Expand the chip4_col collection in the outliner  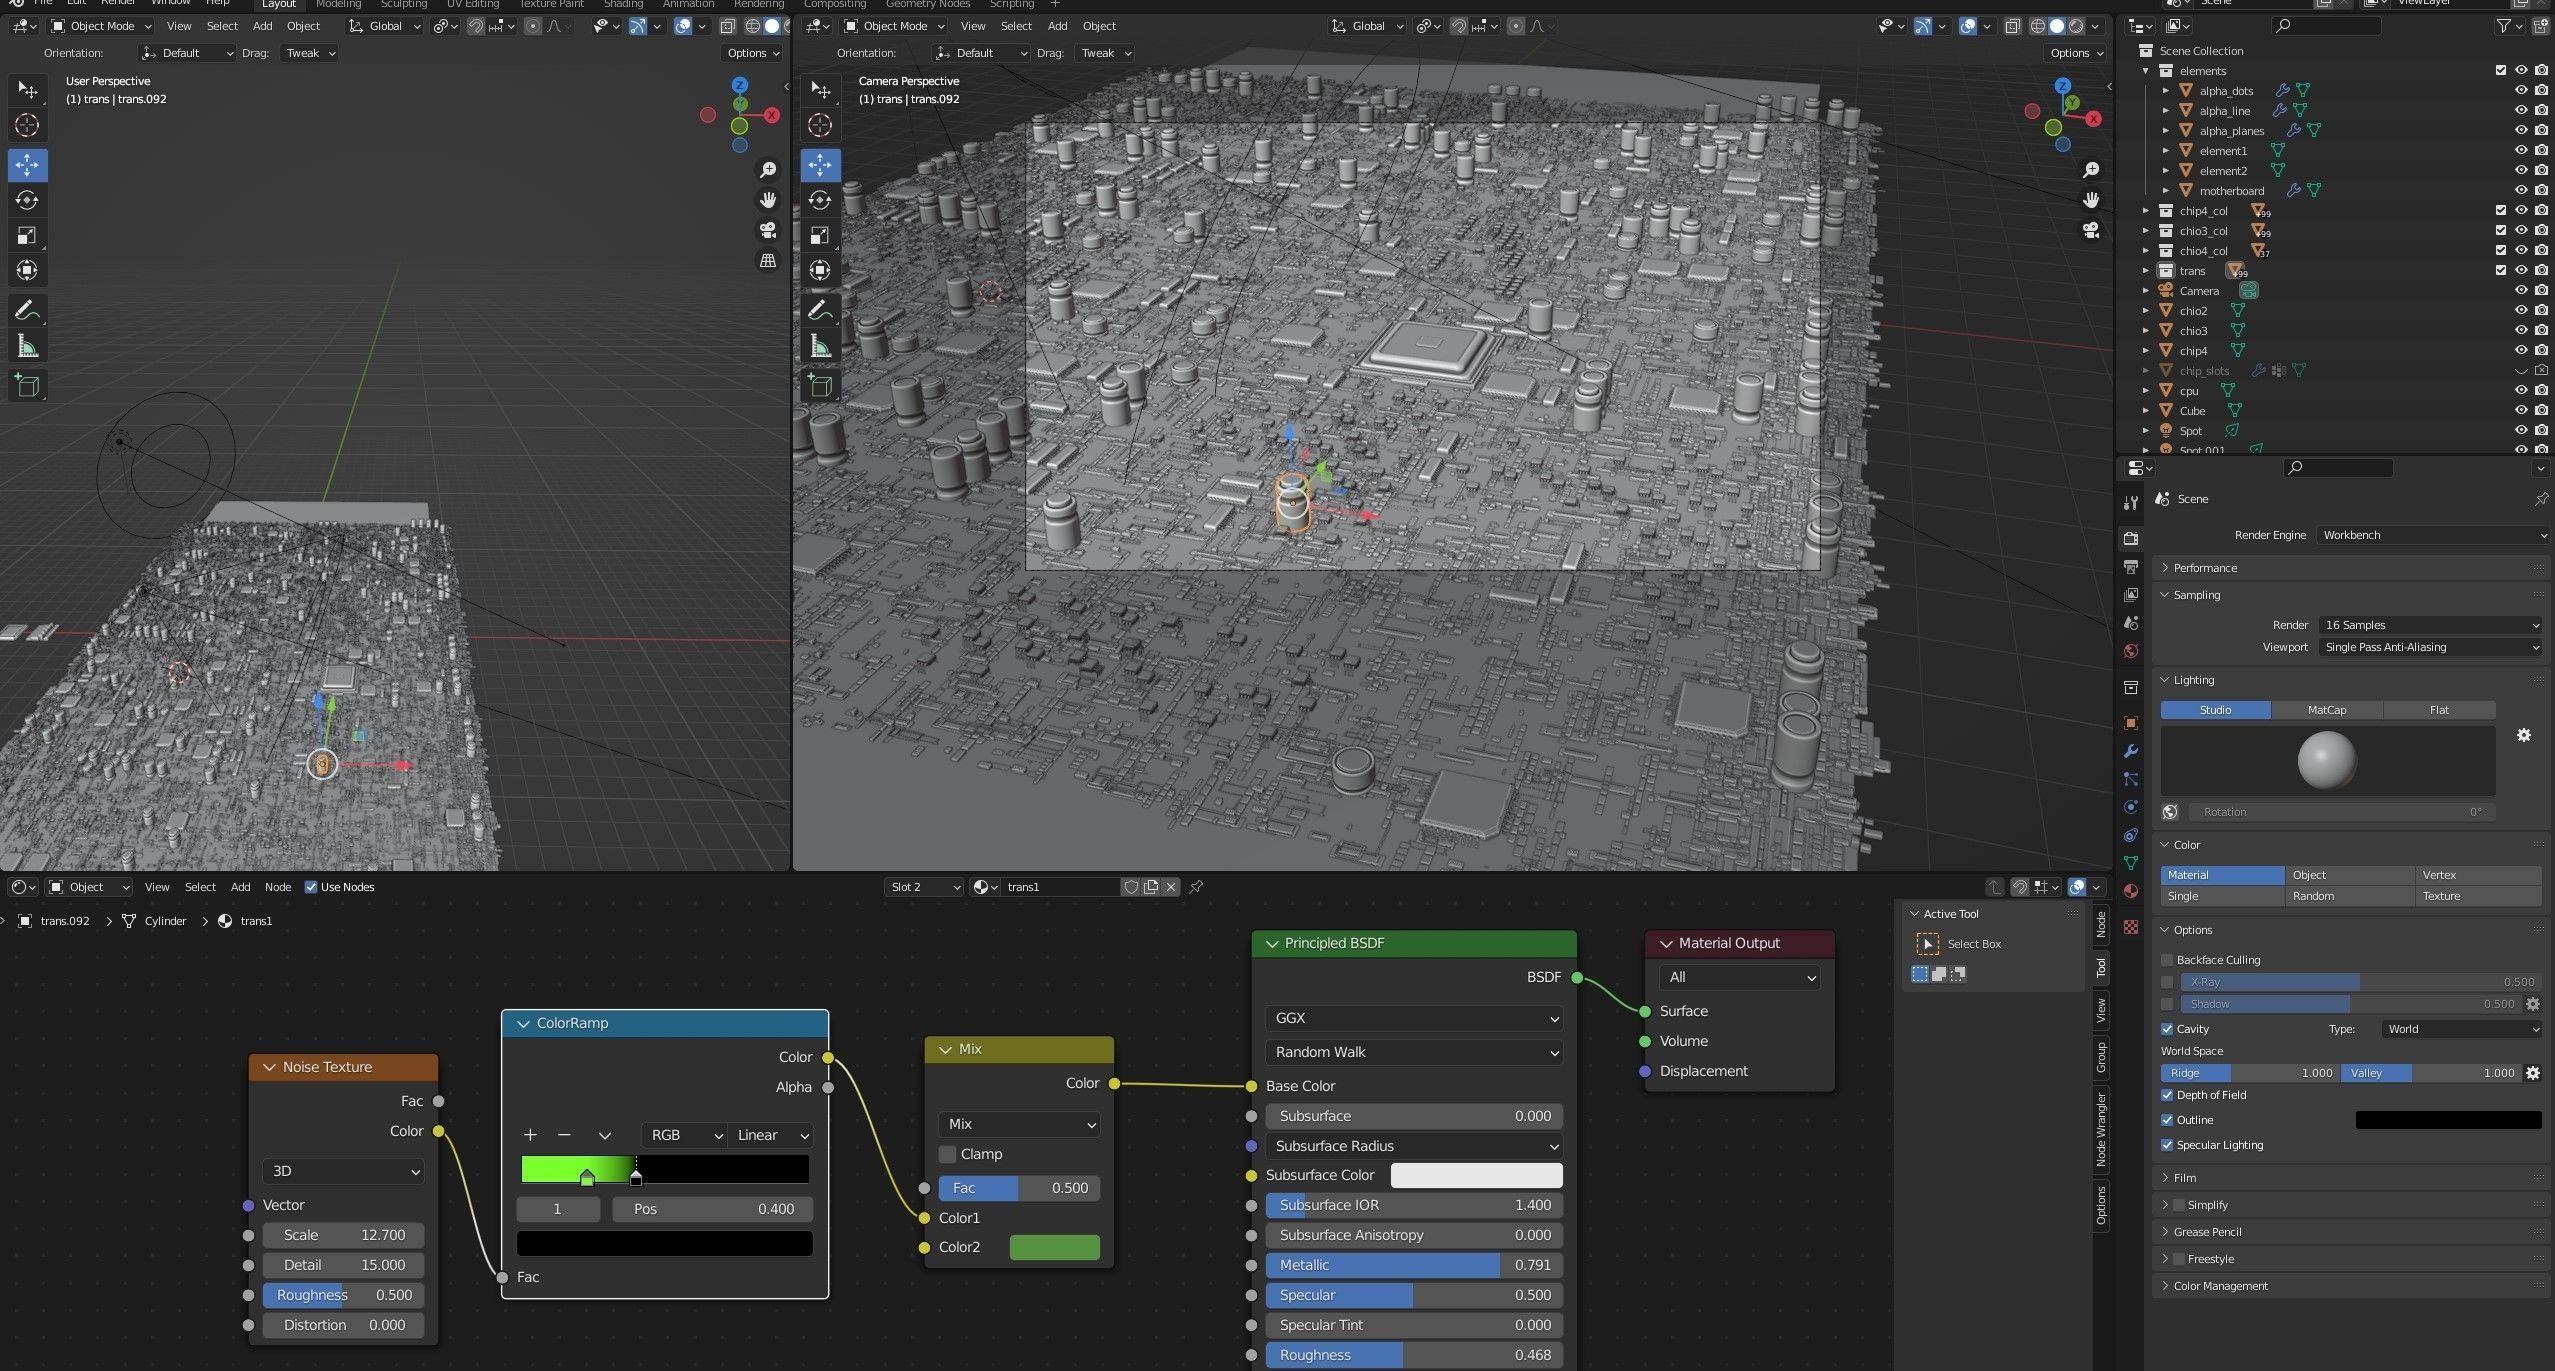coord(2145,210)
